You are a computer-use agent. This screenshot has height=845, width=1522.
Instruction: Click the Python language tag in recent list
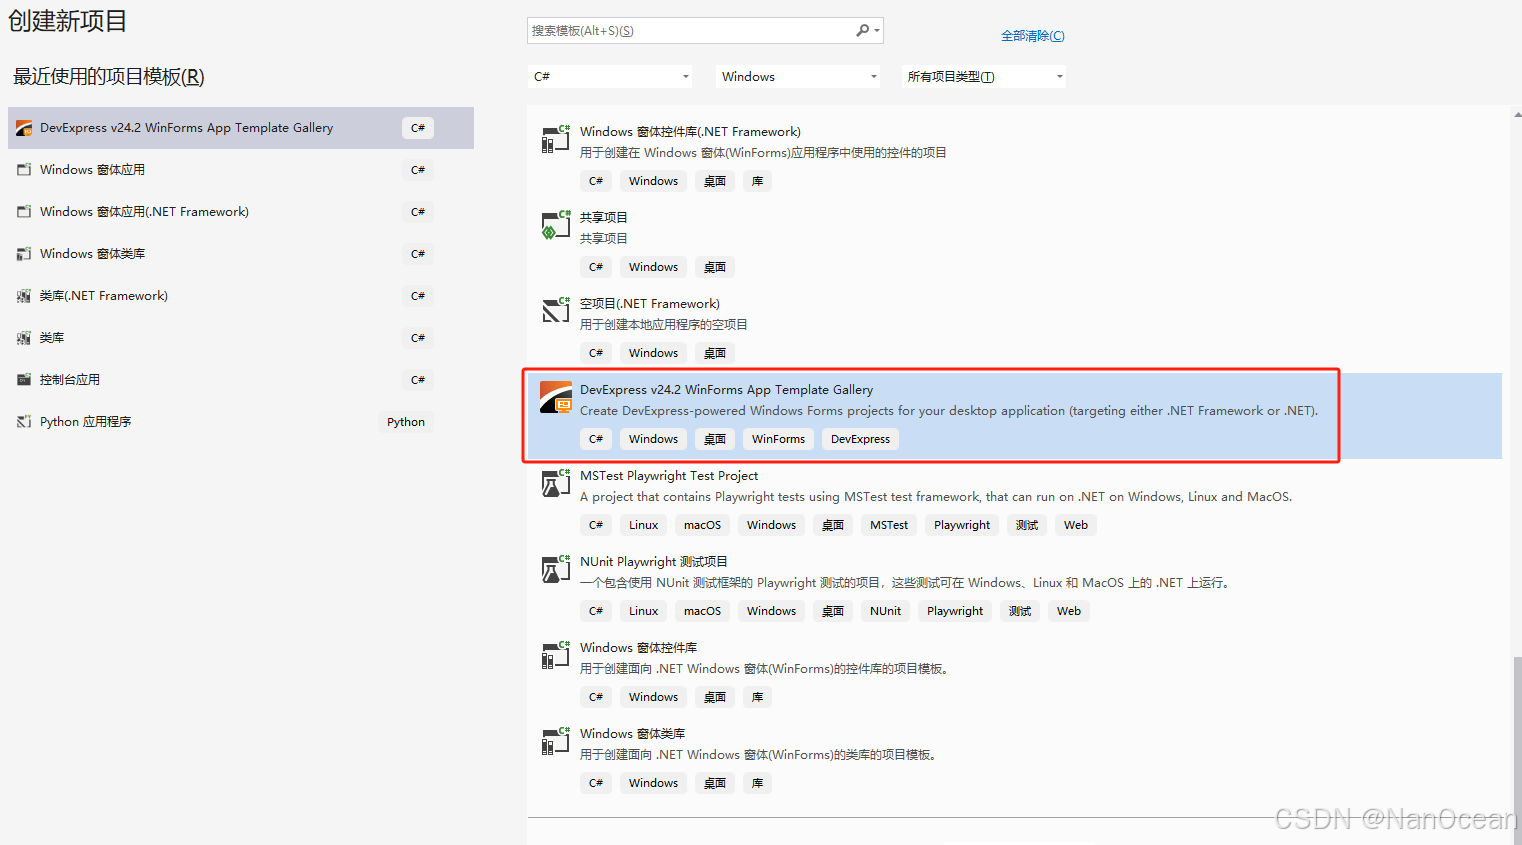coord(406,422)
